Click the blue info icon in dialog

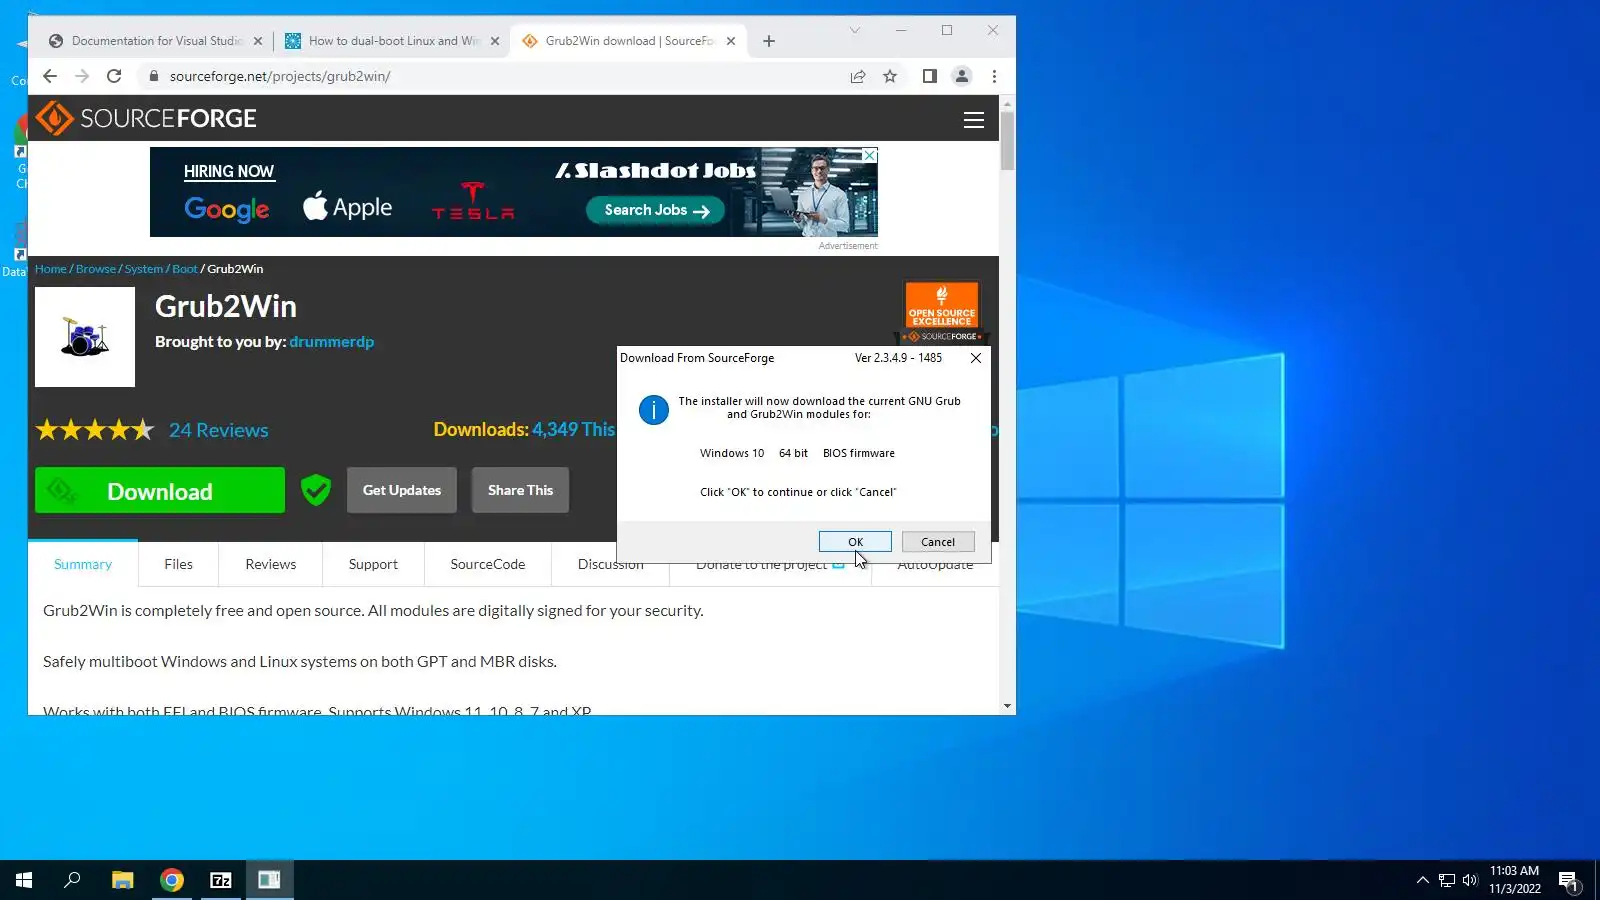click(654, 410)
